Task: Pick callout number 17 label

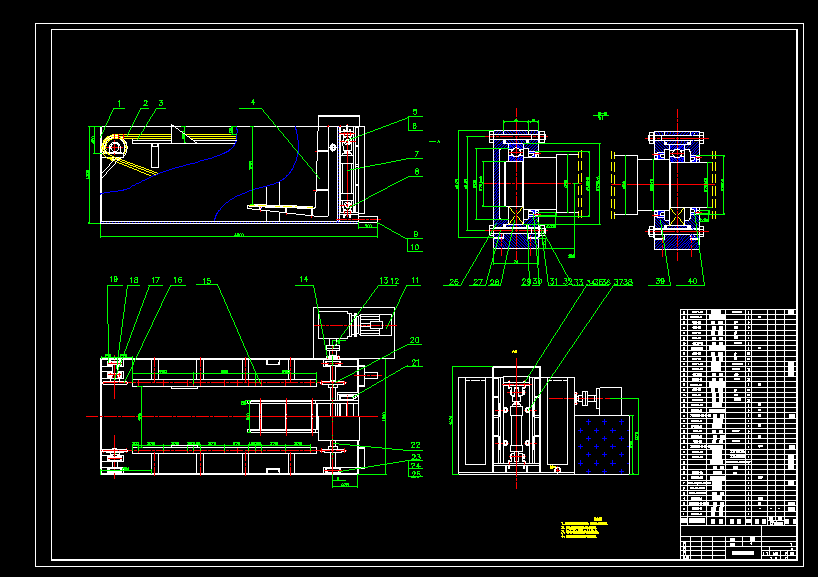Action: click(x=155, y=280)
